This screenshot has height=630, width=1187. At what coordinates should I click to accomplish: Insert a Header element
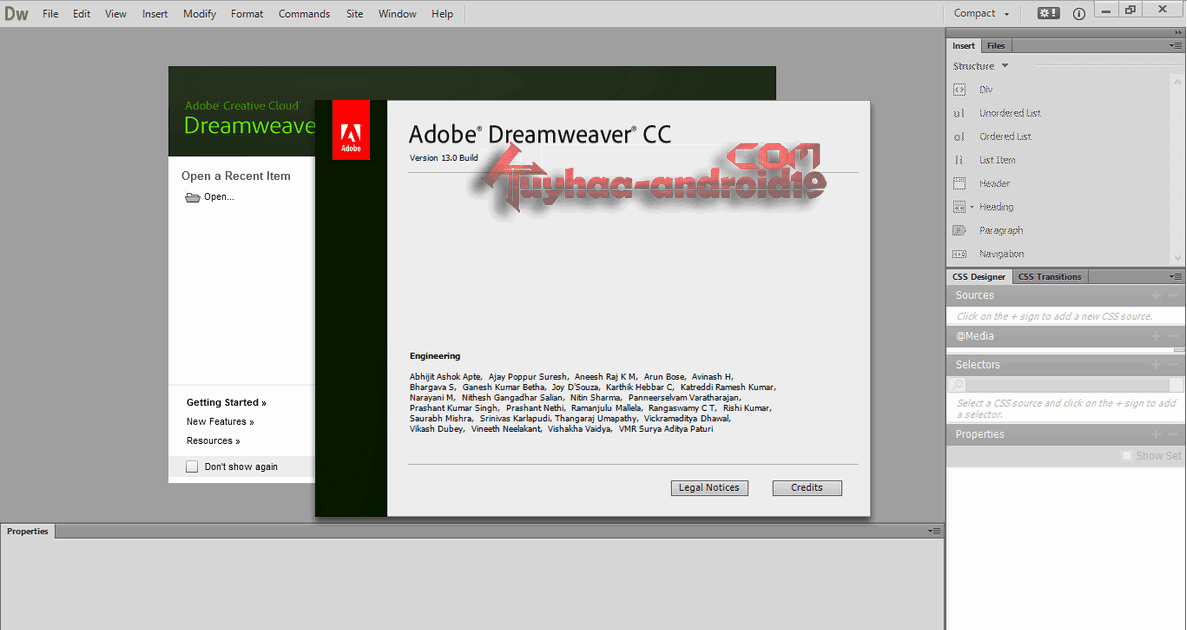pos(994,183)
